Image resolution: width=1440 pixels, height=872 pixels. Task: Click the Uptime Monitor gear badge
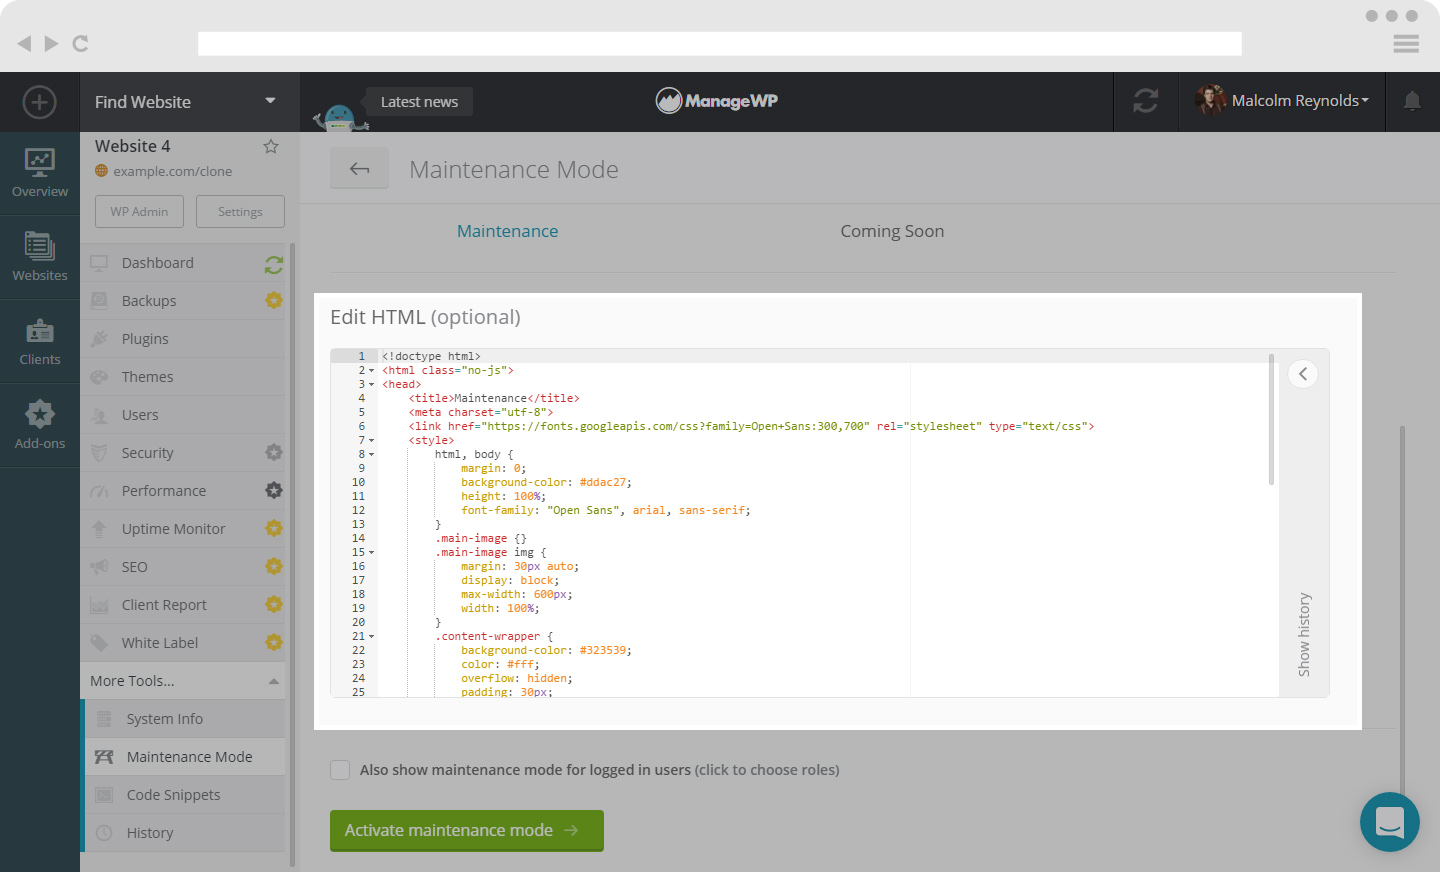(x=274, y=528)
